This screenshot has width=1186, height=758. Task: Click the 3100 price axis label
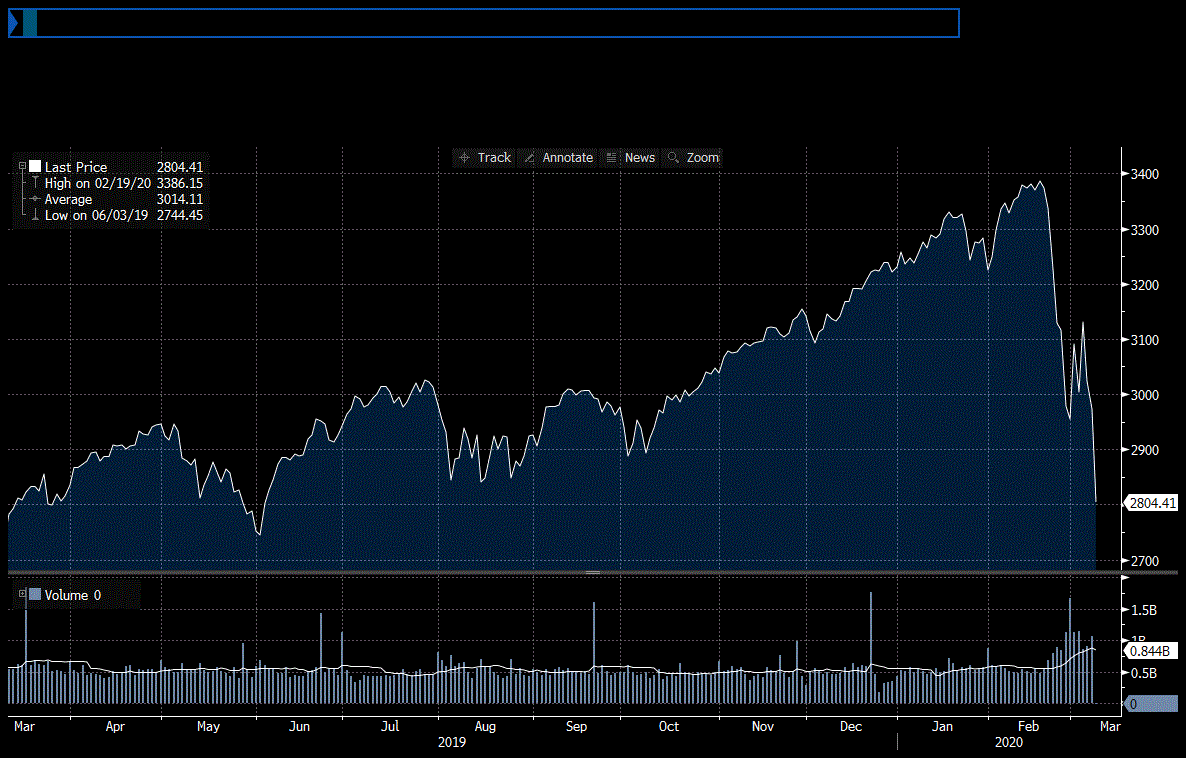pos(1144,340)
